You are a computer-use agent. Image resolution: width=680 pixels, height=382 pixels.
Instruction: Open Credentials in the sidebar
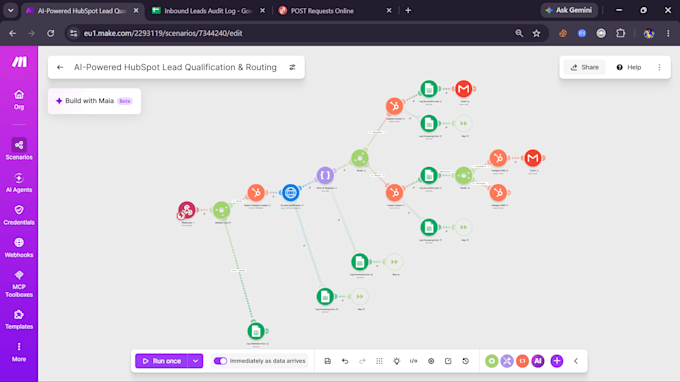coord(19,215)
